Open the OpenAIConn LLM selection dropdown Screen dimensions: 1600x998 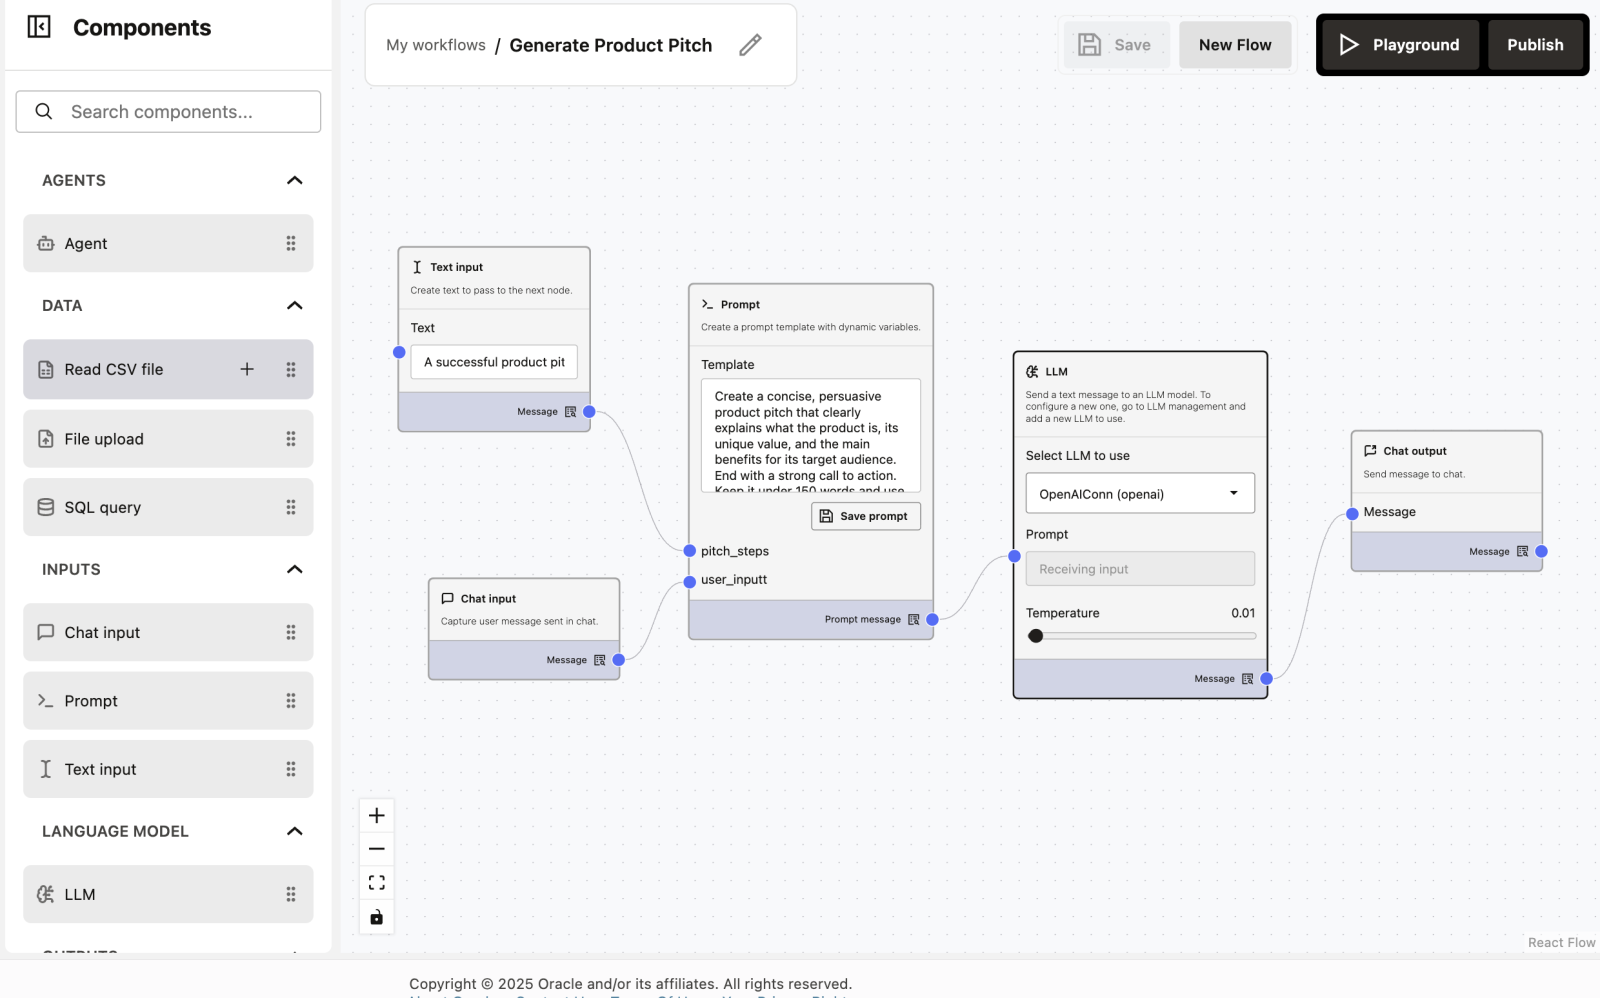click(x=1139, y=493)
